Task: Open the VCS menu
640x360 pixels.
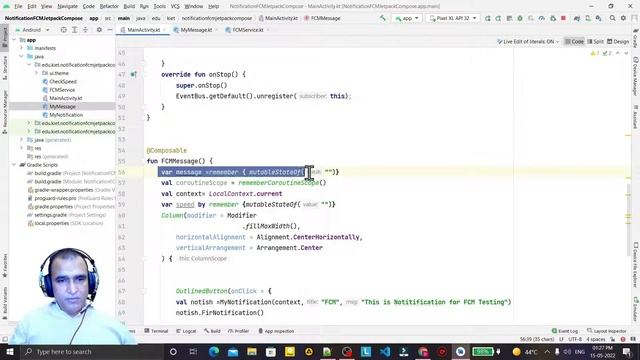Action: (175, 6)
